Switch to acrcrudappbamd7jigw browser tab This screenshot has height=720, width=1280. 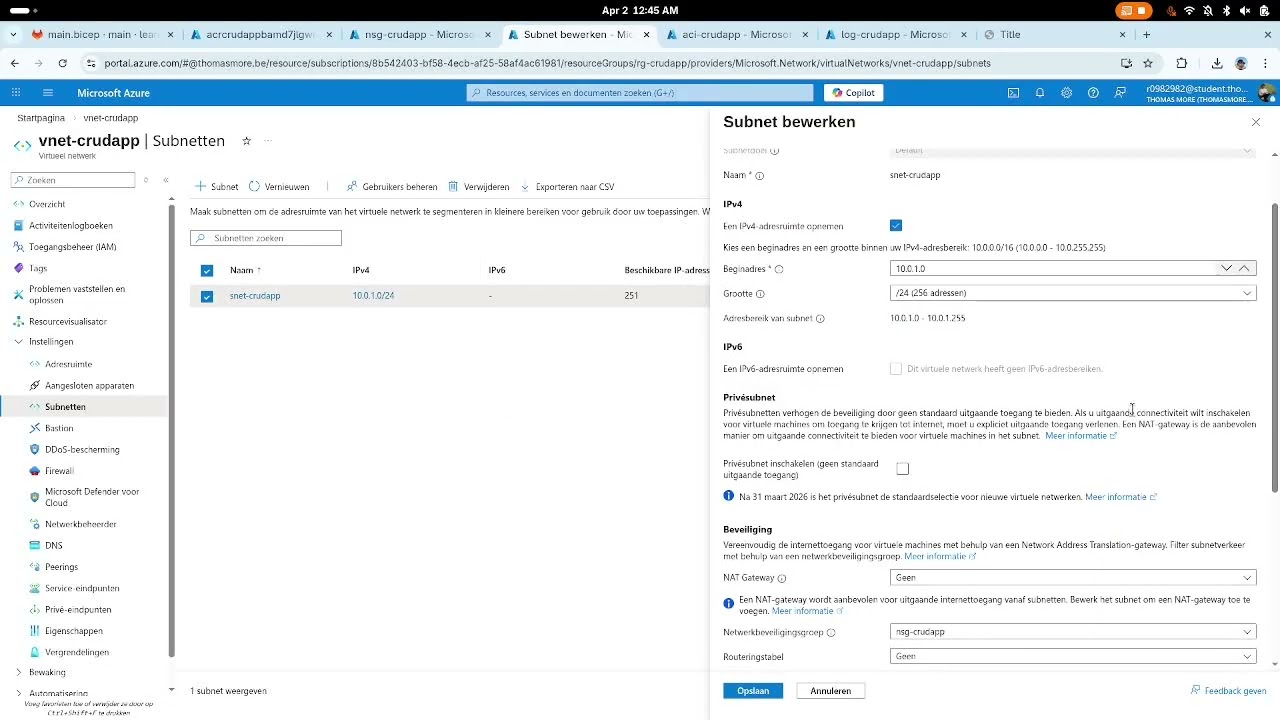point(260,34)
